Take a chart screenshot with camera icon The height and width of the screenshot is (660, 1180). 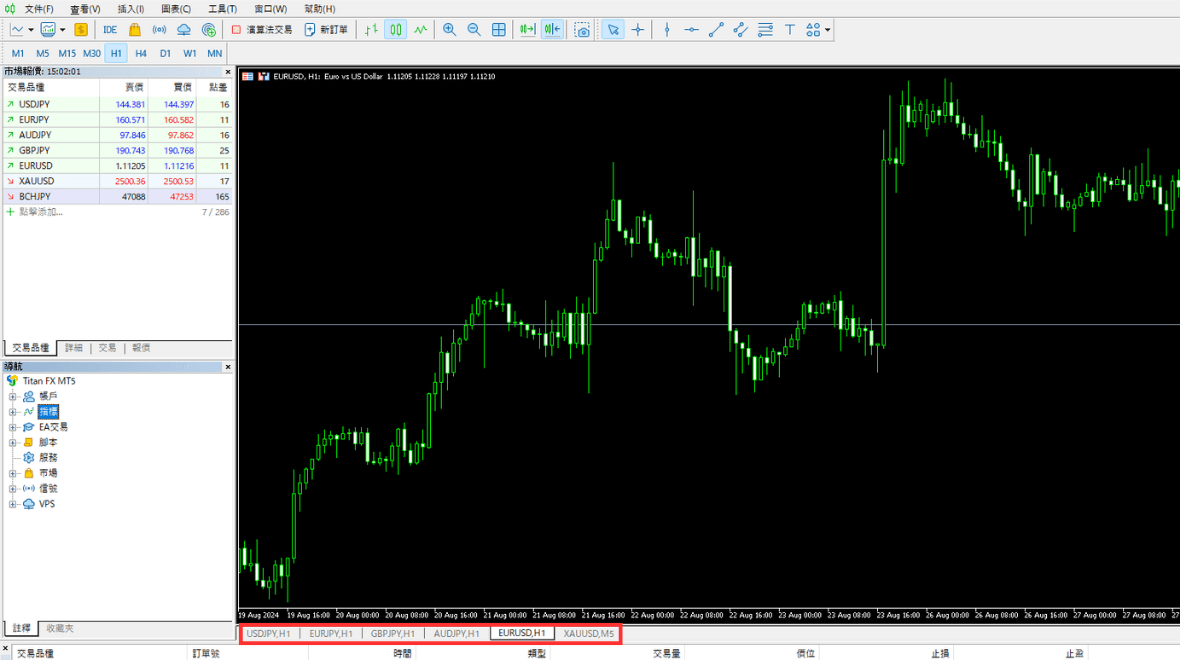tap(583, 30)
